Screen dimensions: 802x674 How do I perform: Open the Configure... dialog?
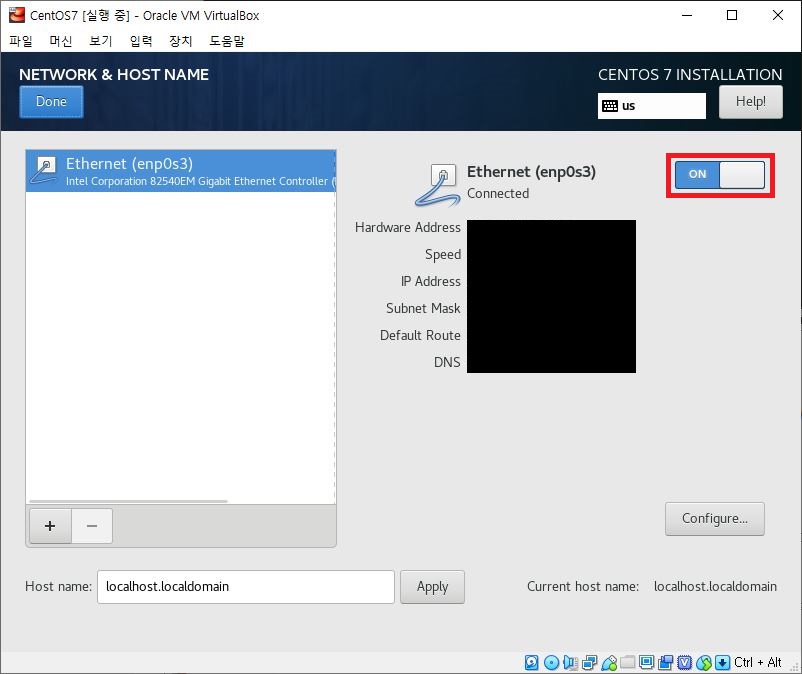pyautogui.click(x=715, y=519)
